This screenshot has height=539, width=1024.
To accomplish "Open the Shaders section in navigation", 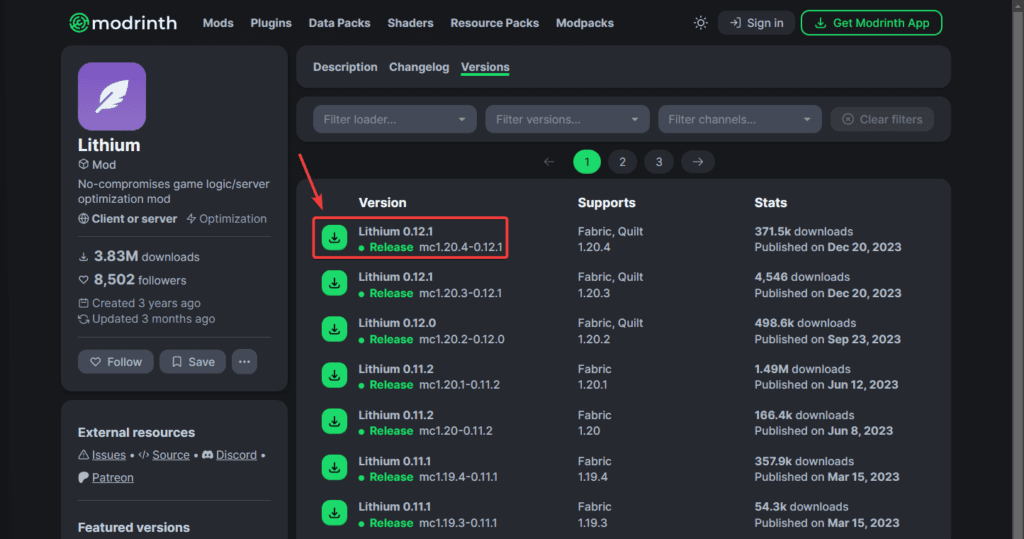I will [x=410, y=23].
